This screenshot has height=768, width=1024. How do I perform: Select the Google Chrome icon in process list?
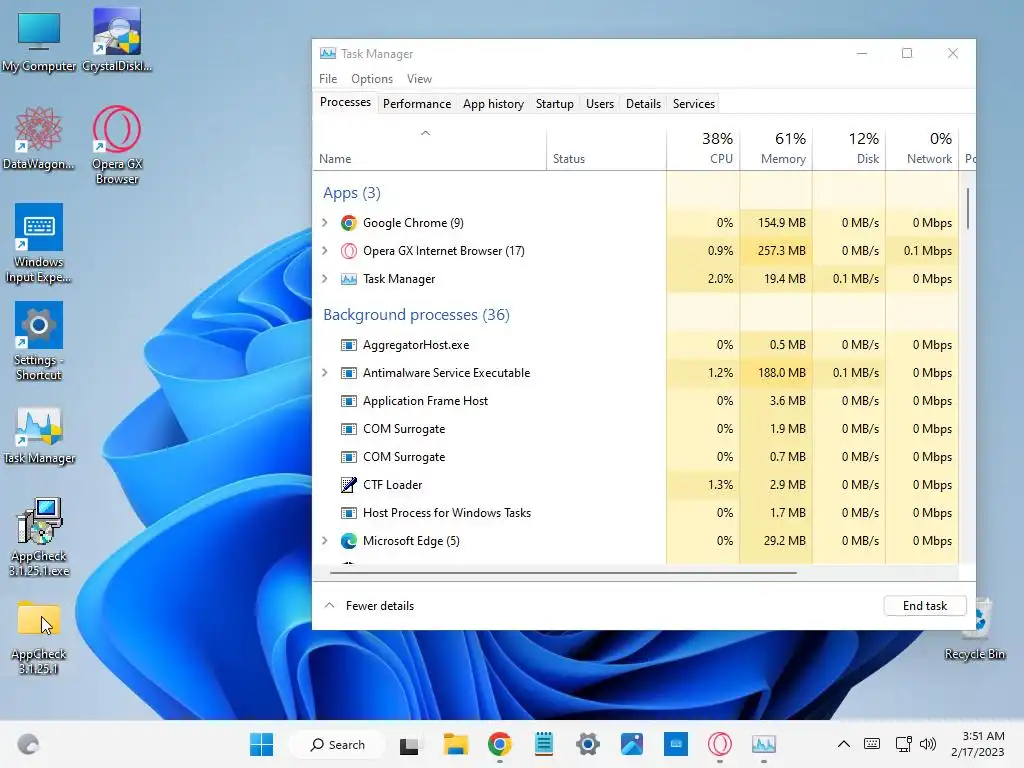coord(349,223)
